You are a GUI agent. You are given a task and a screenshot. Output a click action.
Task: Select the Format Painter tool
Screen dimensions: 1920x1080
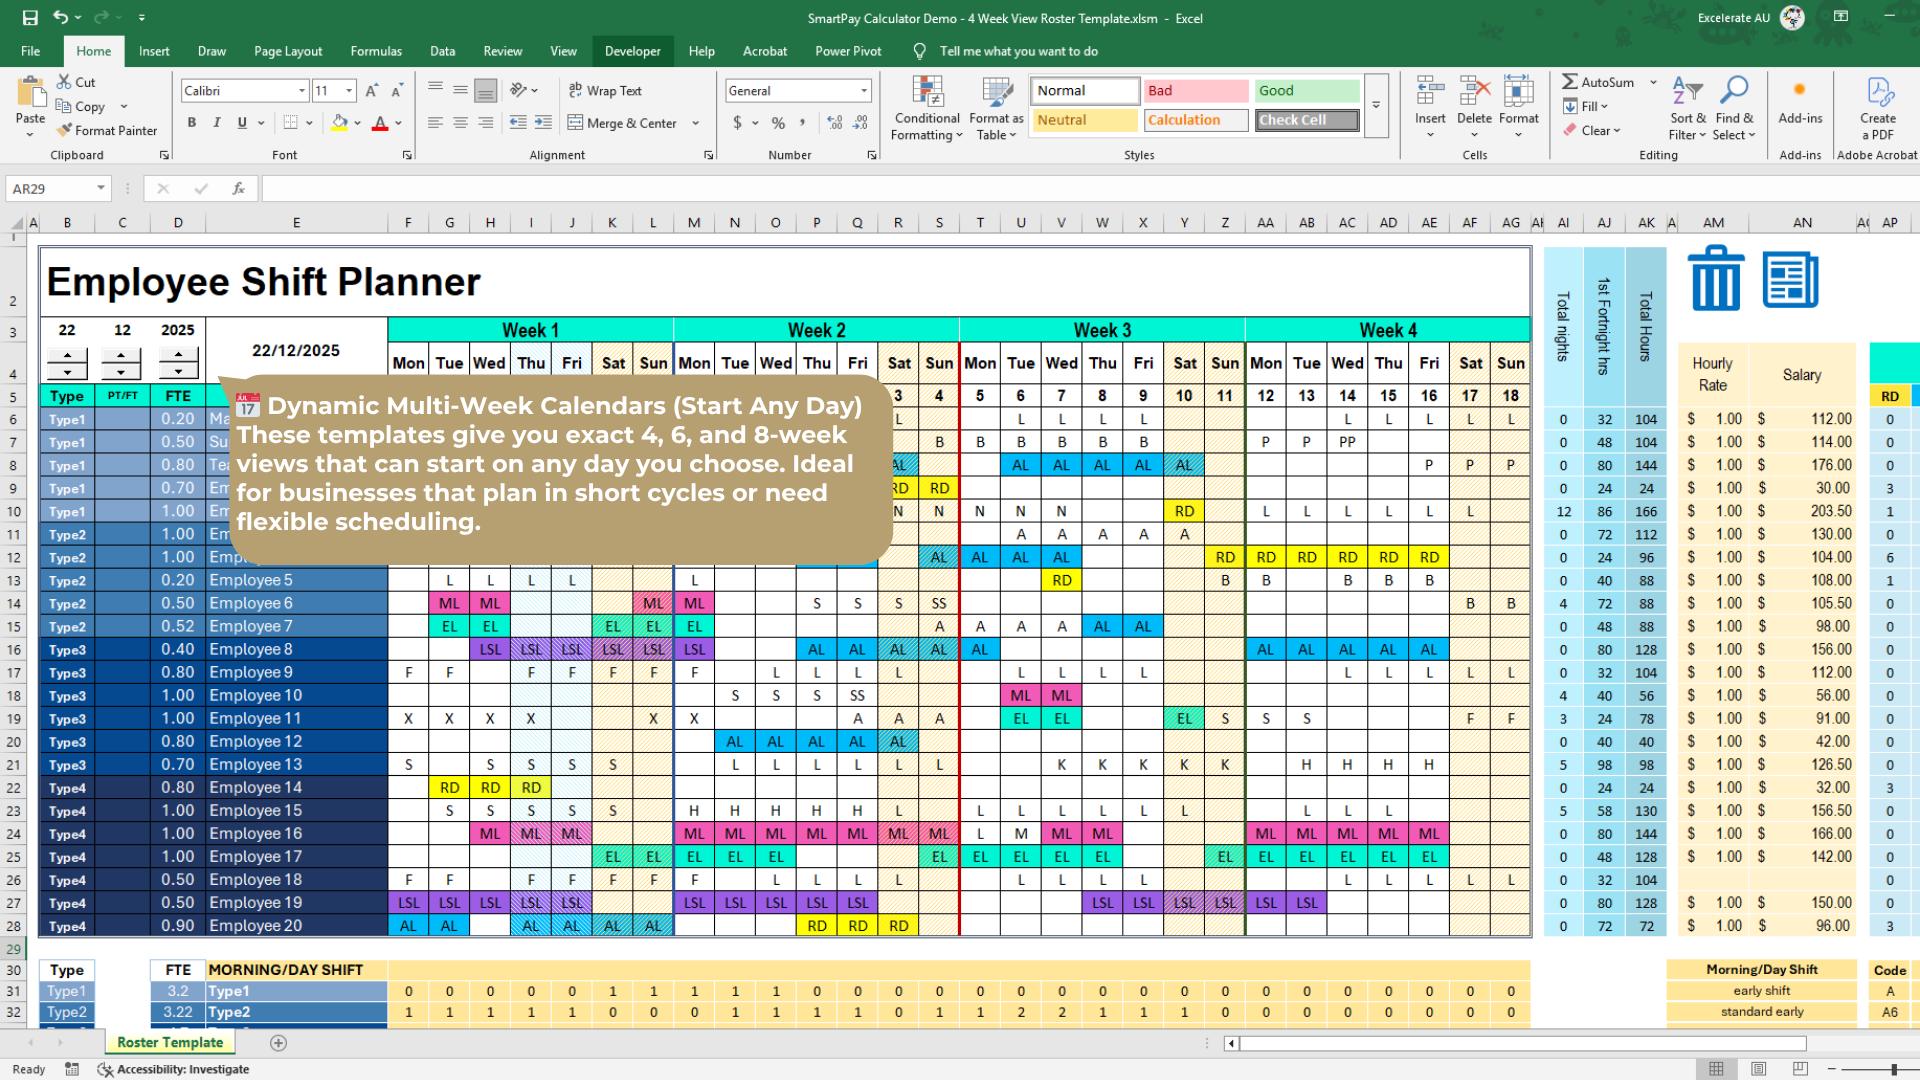[x=108, y=130]
